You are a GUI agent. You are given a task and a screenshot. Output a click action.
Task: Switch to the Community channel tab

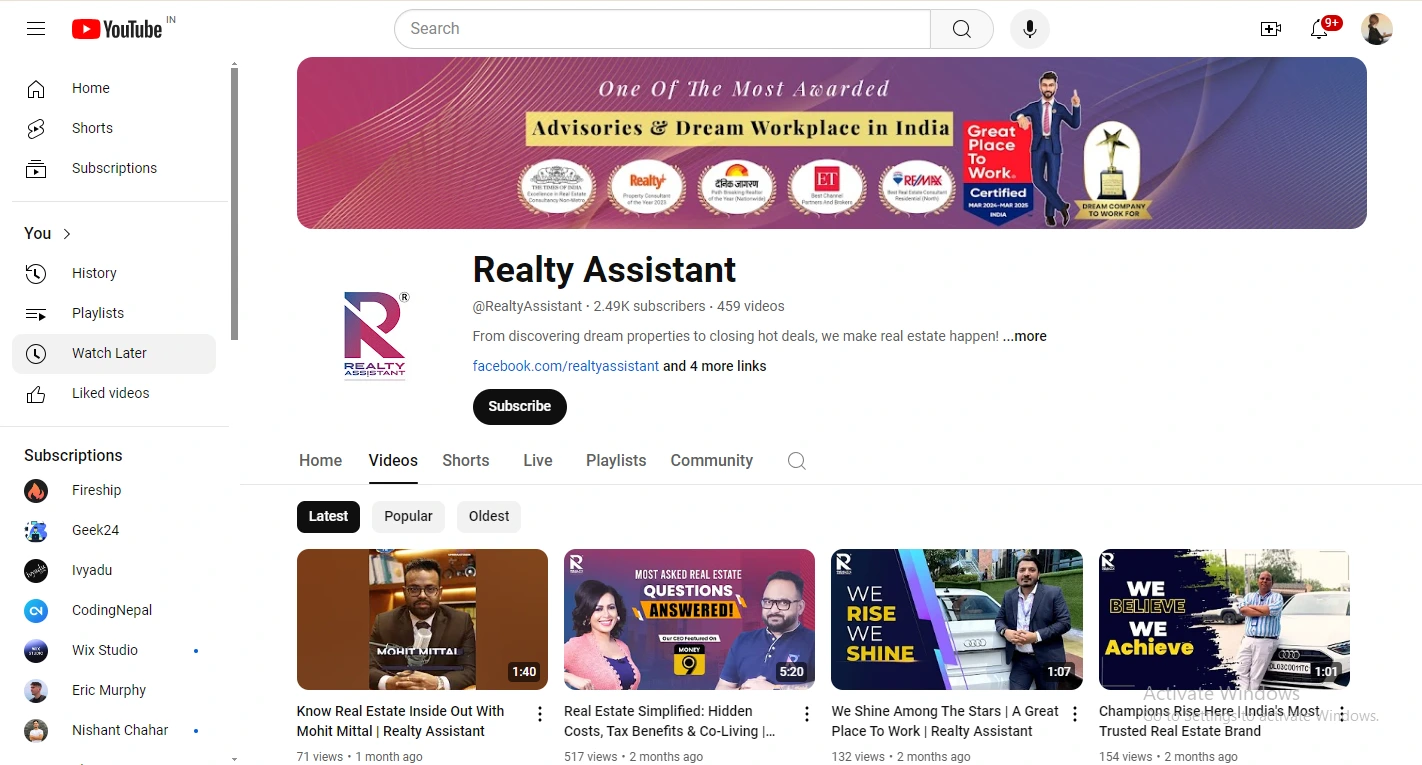711,461
